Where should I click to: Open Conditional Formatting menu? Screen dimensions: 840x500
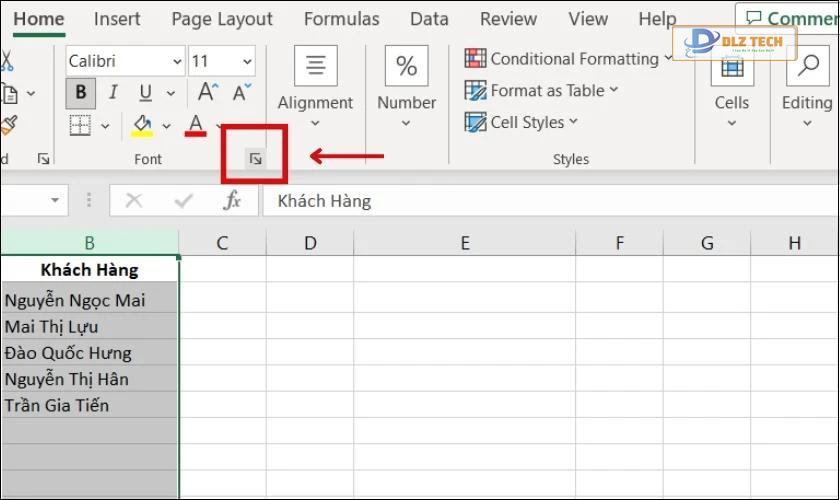(568, 58)
